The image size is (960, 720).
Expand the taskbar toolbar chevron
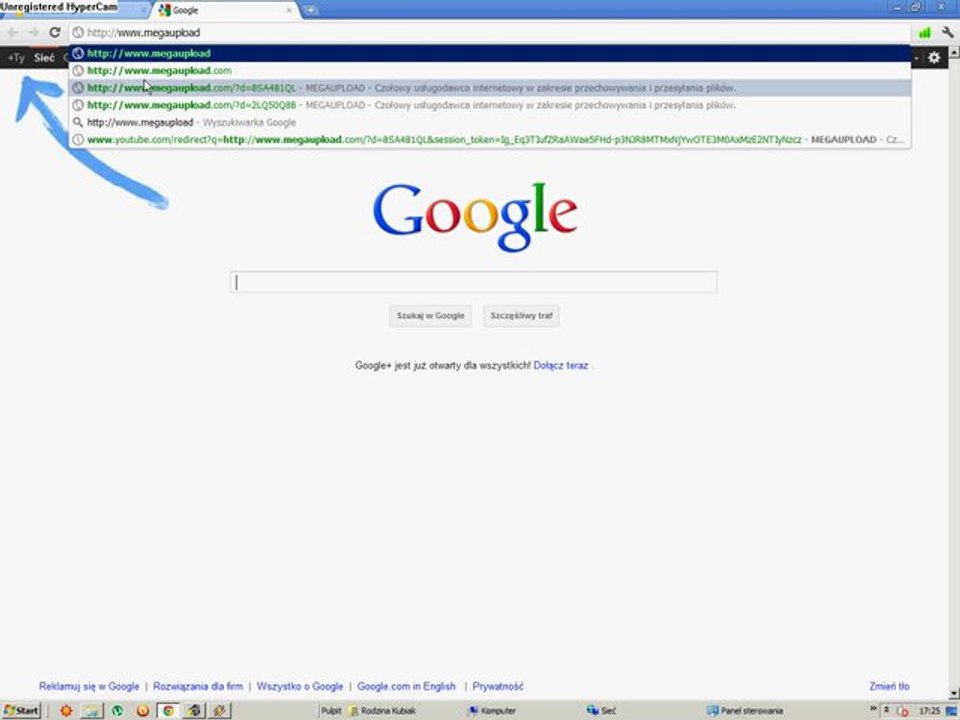tap(873, 709)
